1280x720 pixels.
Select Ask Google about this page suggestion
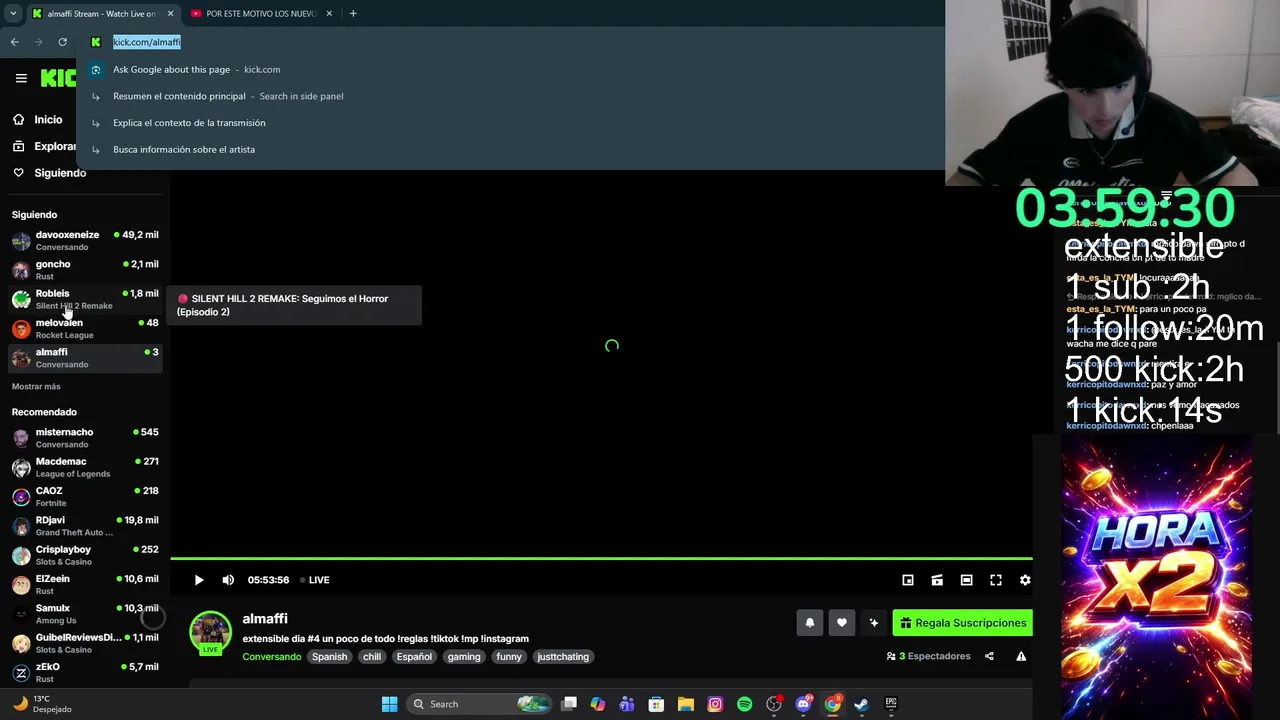510,69
